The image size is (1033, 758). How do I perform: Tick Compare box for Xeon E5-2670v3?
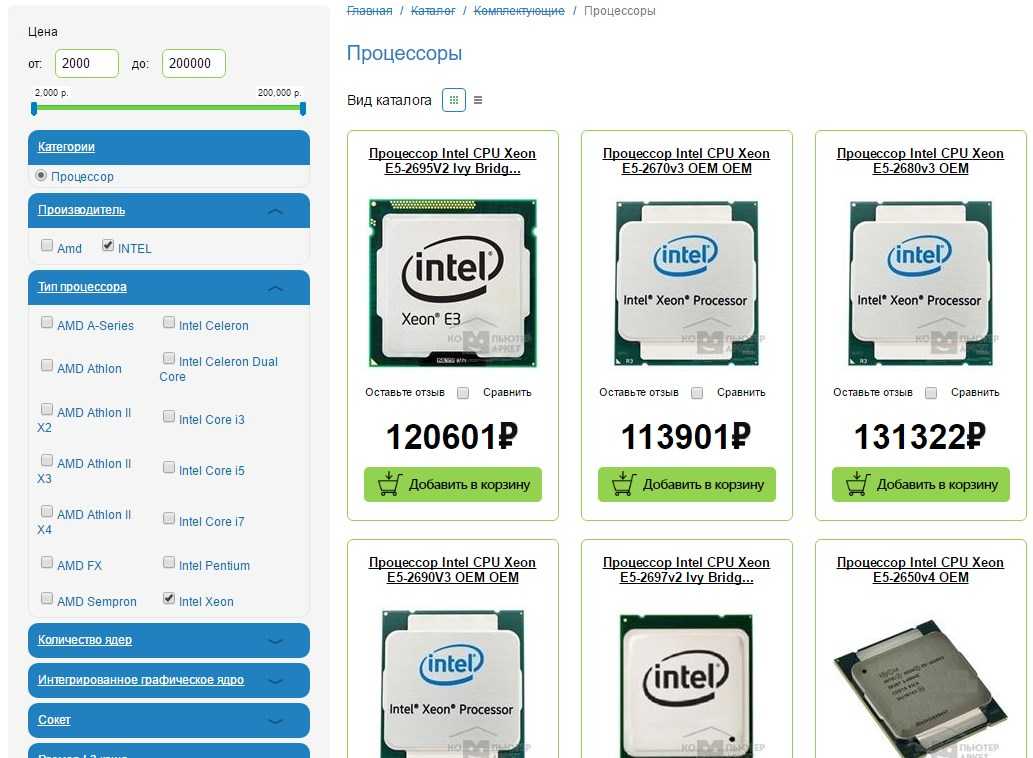pos(697,393)
